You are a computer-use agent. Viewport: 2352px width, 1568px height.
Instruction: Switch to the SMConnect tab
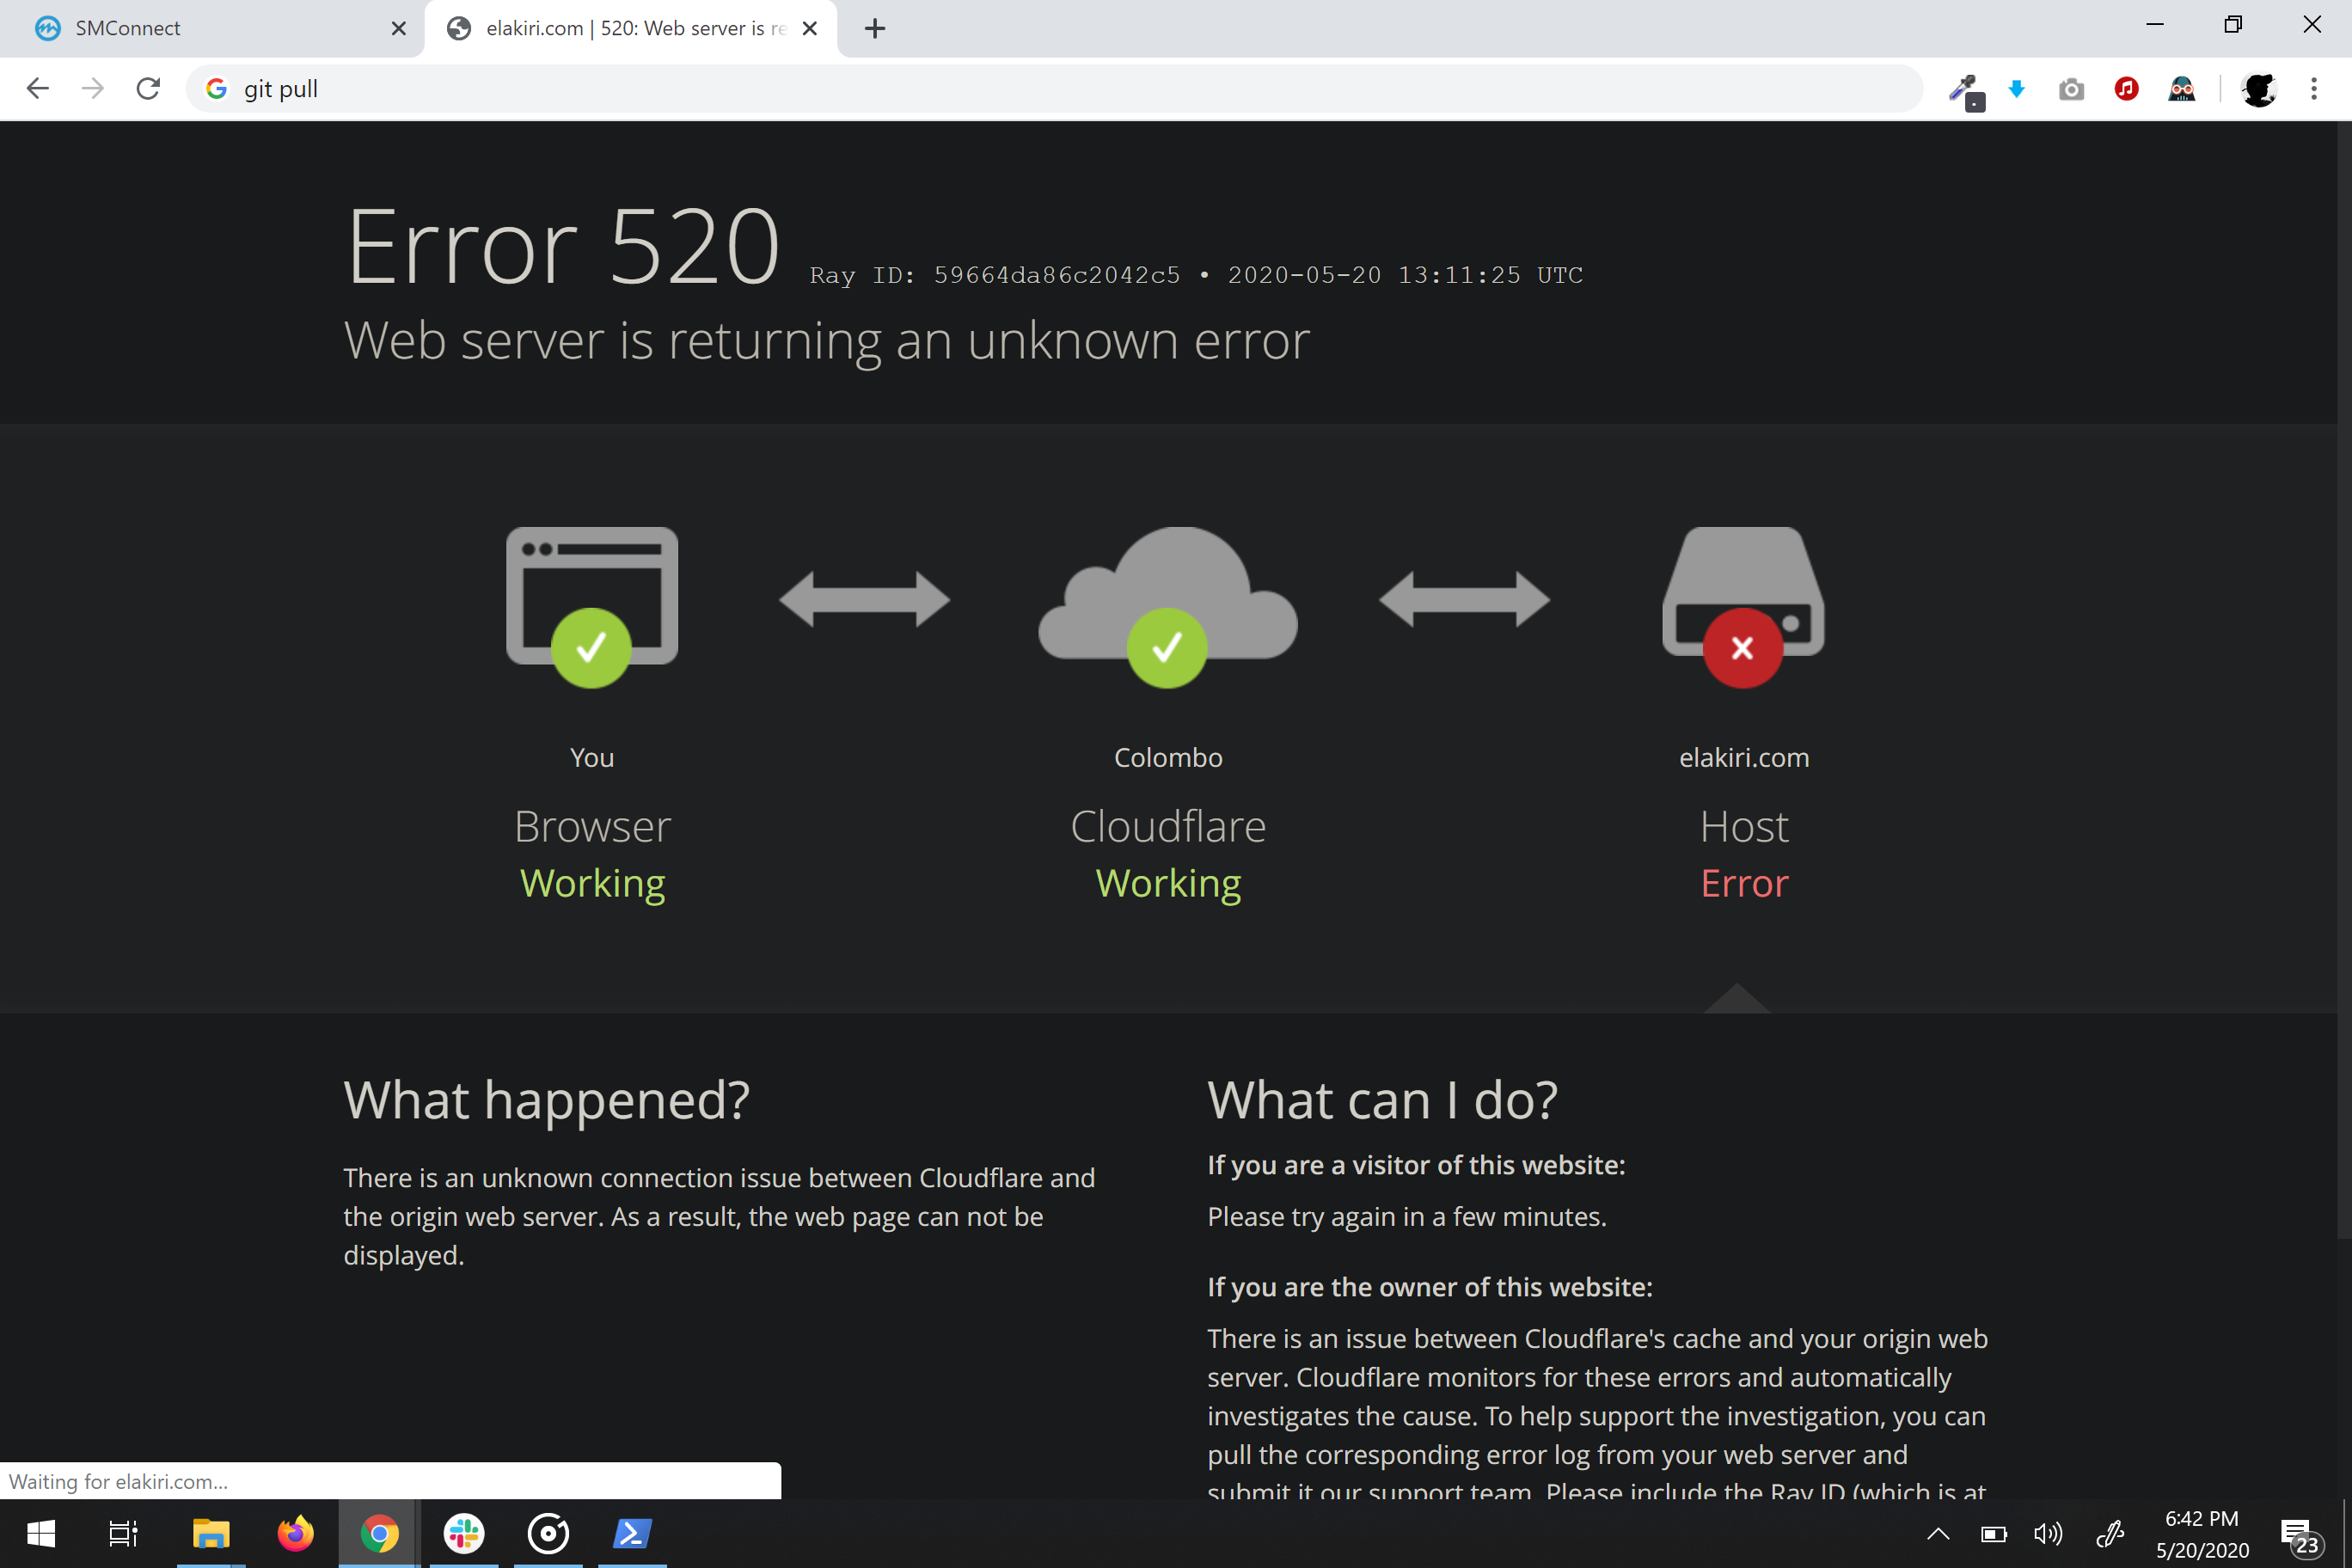tap(211, 28)
